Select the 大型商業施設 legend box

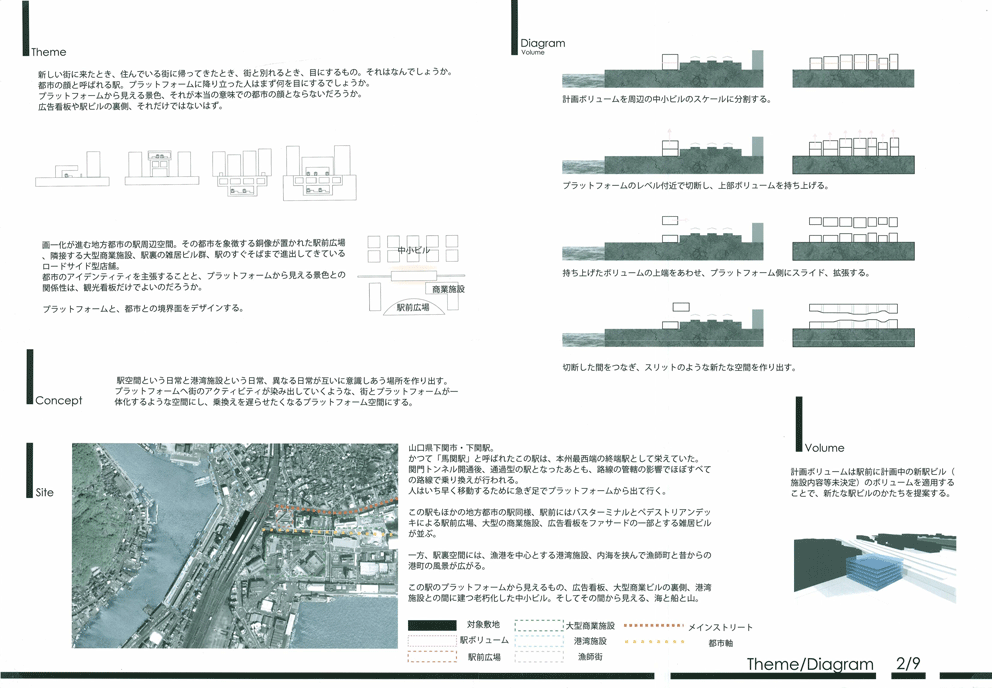(x=538, y=625)
